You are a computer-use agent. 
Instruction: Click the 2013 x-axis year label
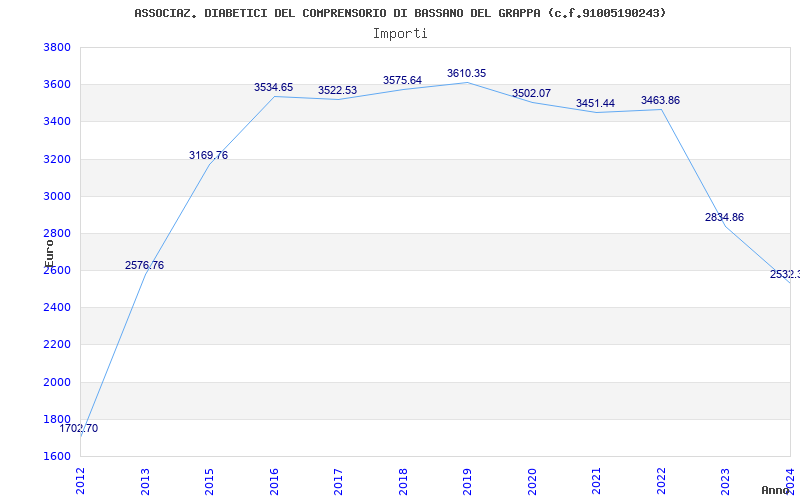pos(145,481)
